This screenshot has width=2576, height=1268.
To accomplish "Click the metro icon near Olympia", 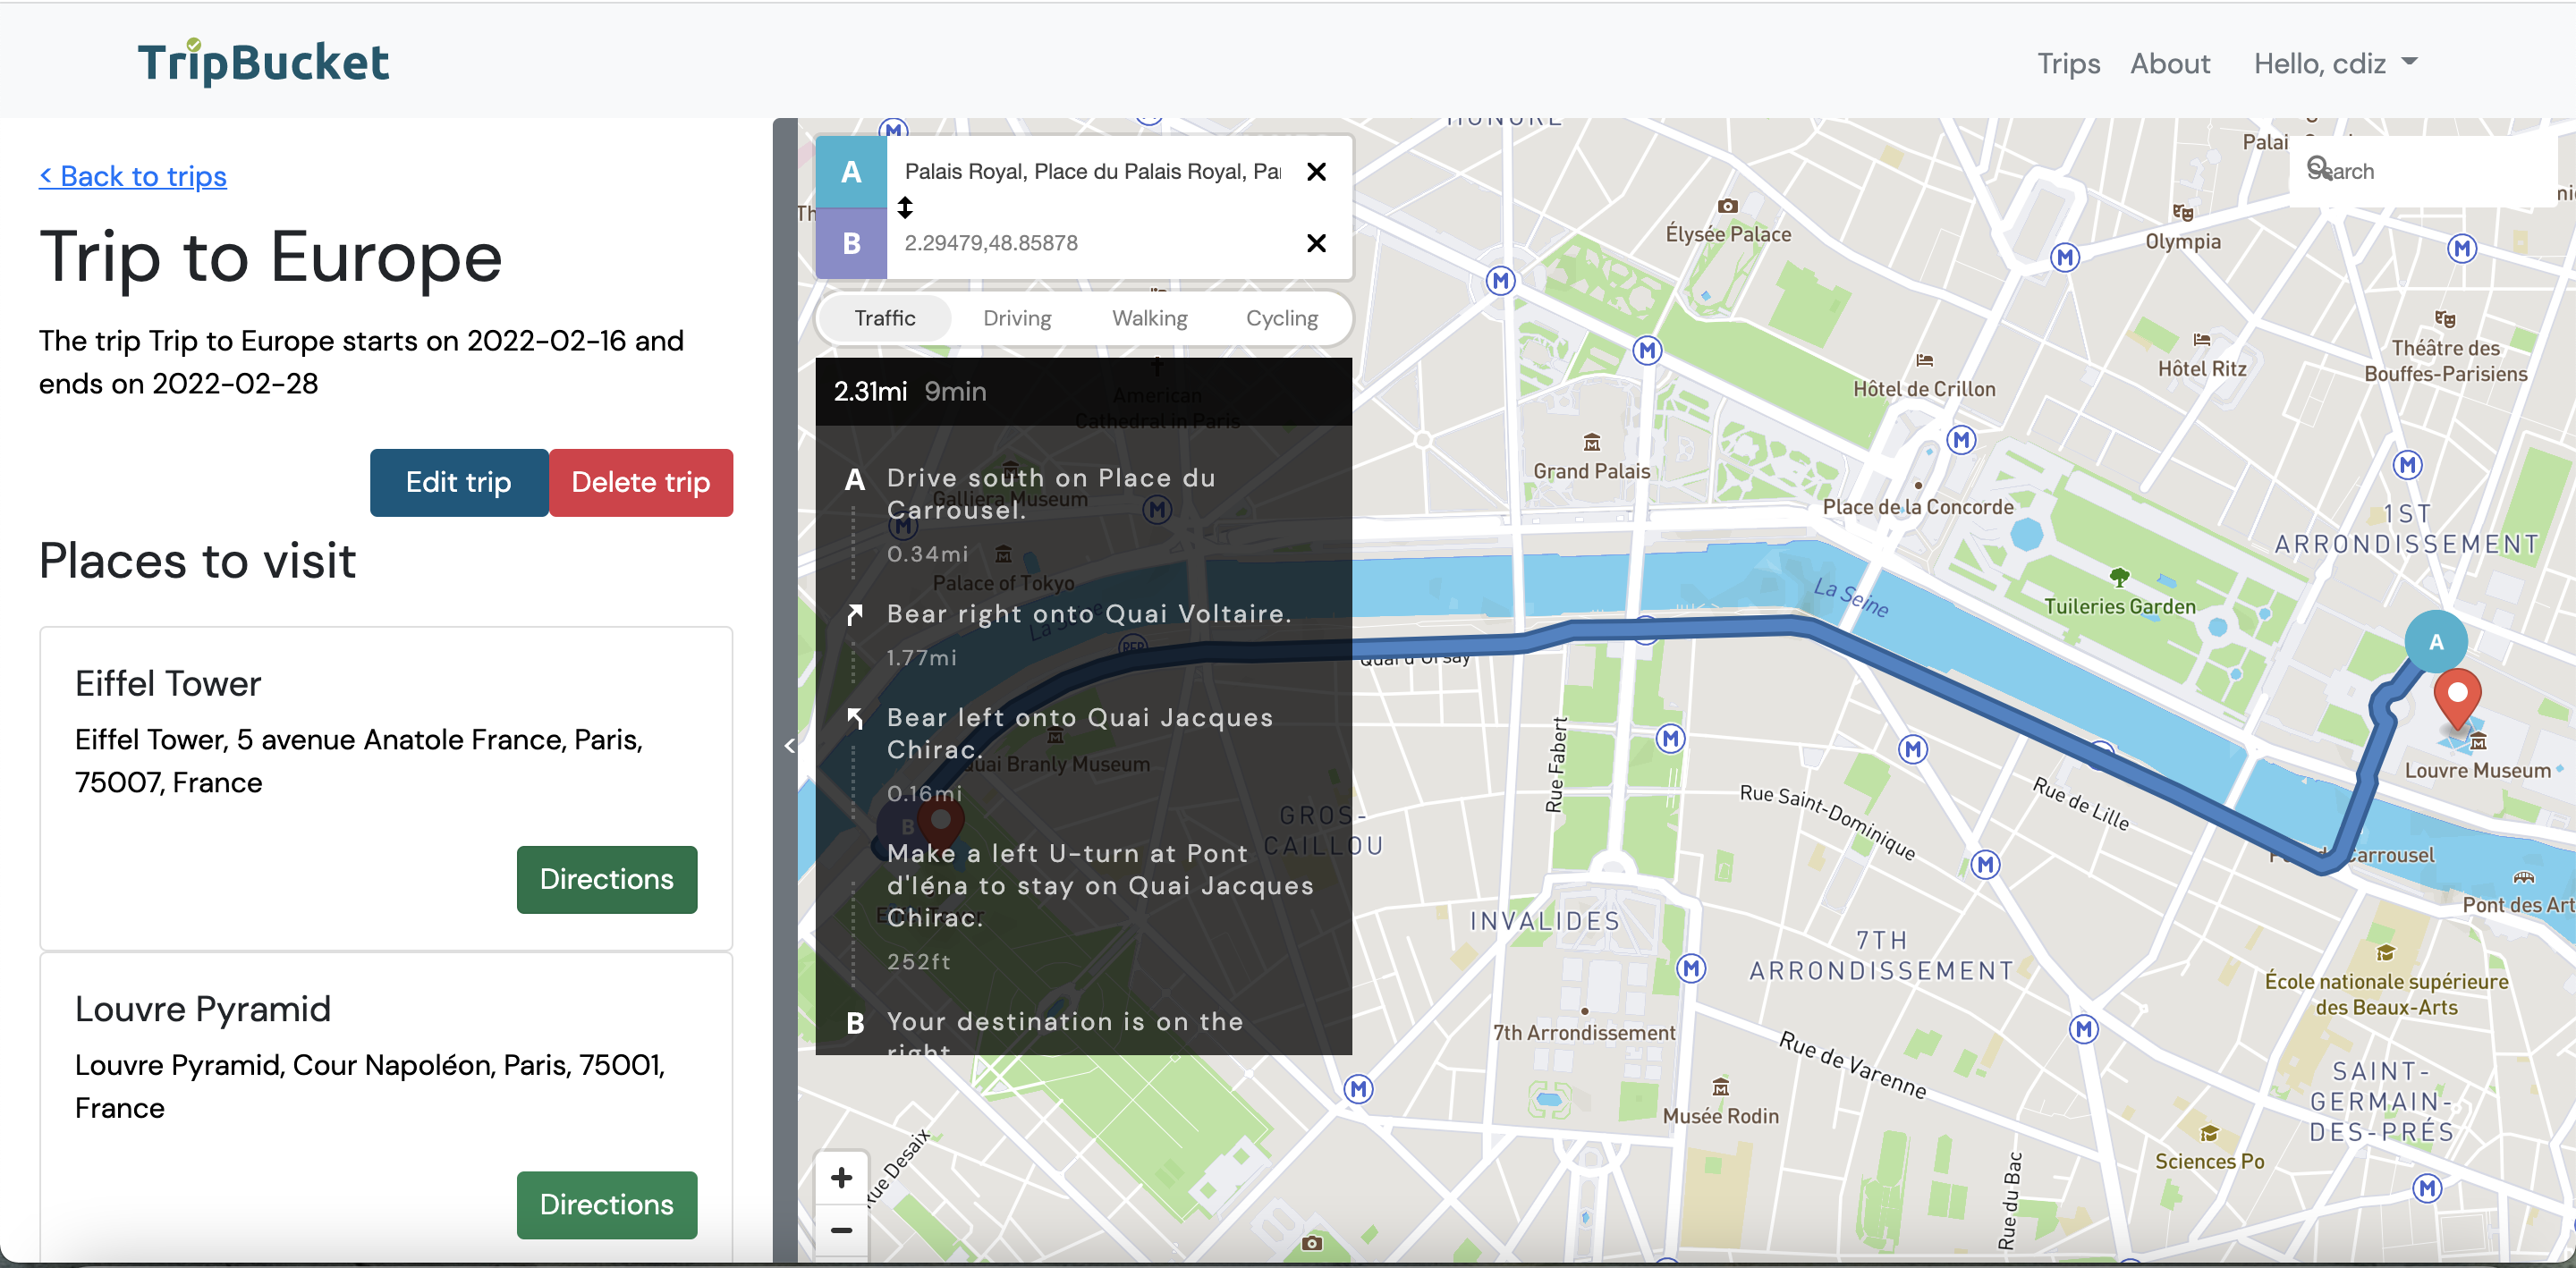I will 2064,257.
